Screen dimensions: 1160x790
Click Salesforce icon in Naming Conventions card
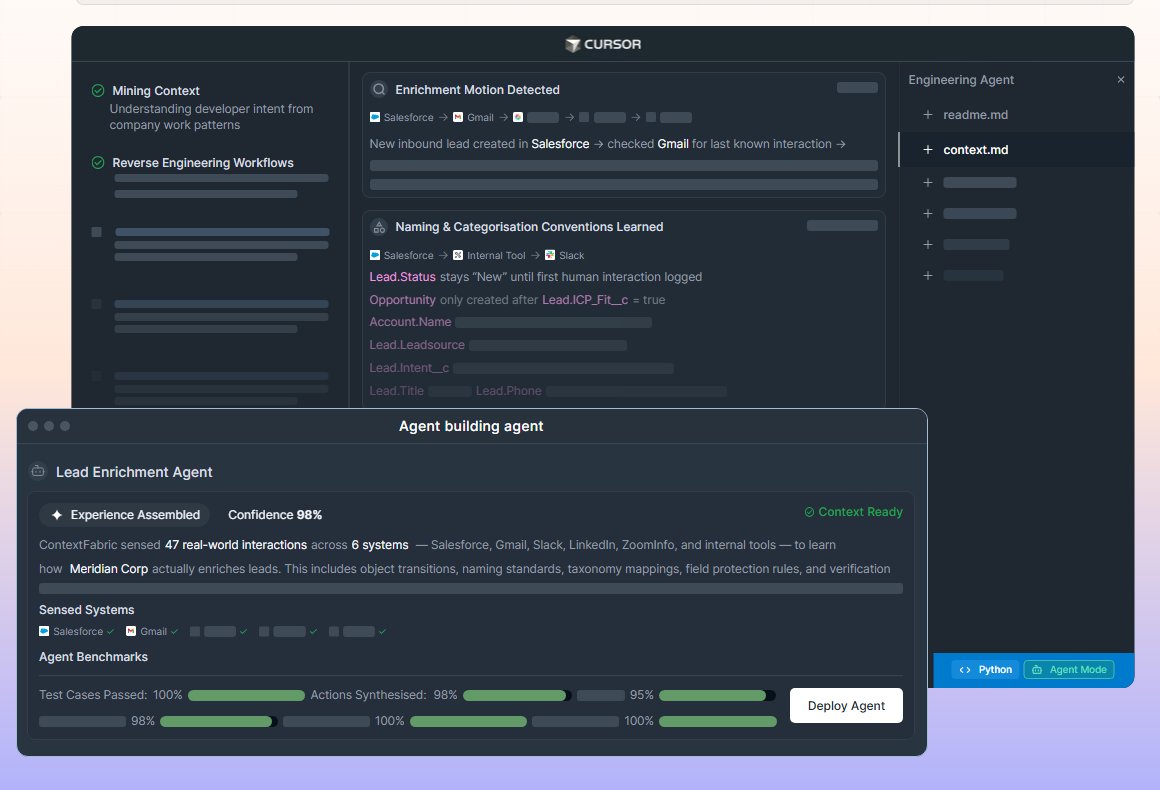pos(374,255)
